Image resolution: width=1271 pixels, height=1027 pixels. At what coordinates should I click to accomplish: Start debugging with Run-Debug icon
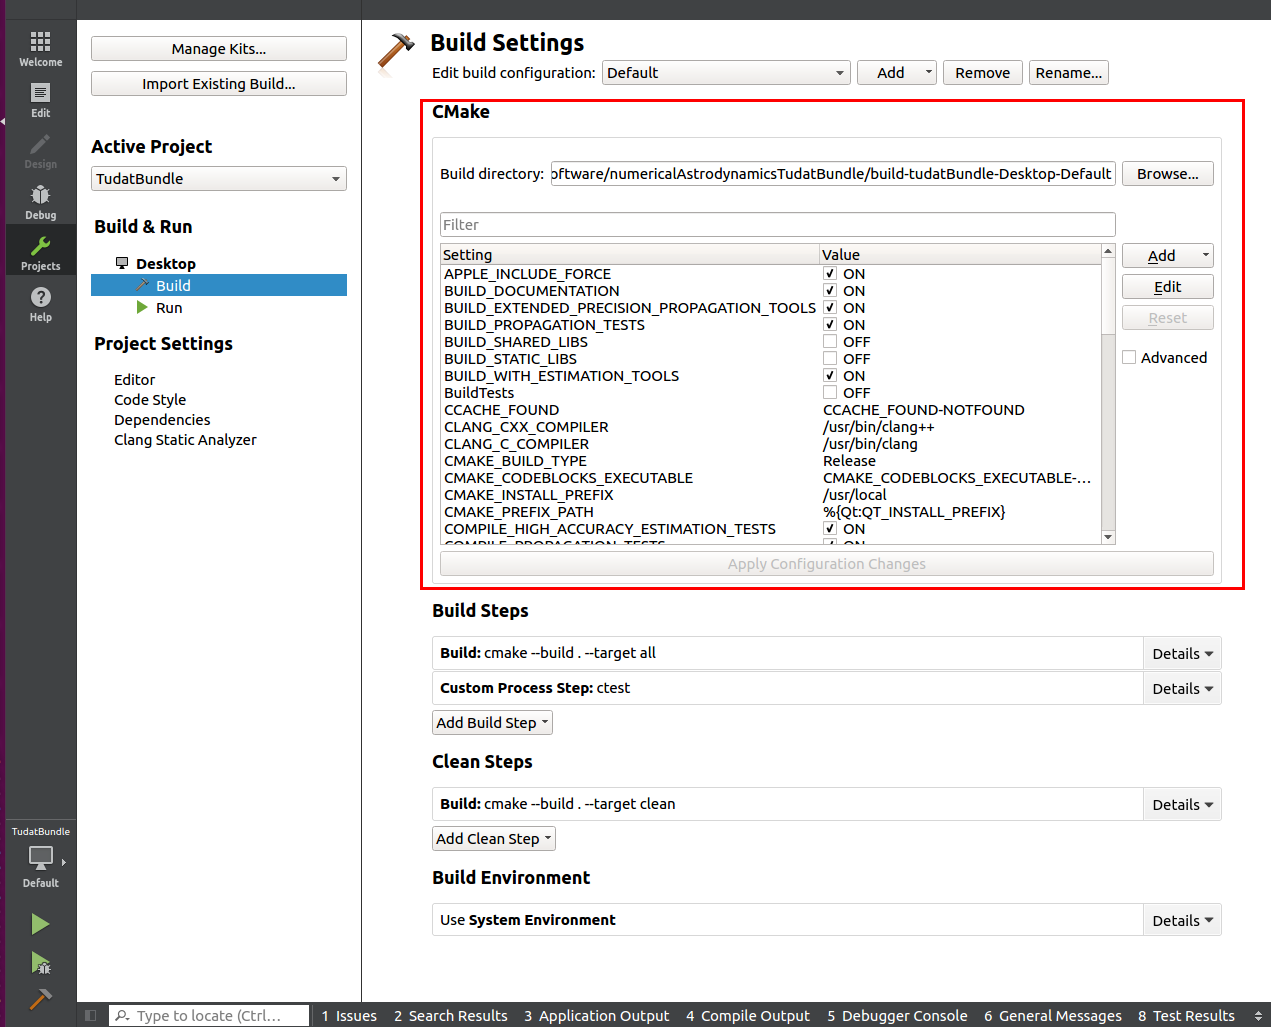(40, 963)
